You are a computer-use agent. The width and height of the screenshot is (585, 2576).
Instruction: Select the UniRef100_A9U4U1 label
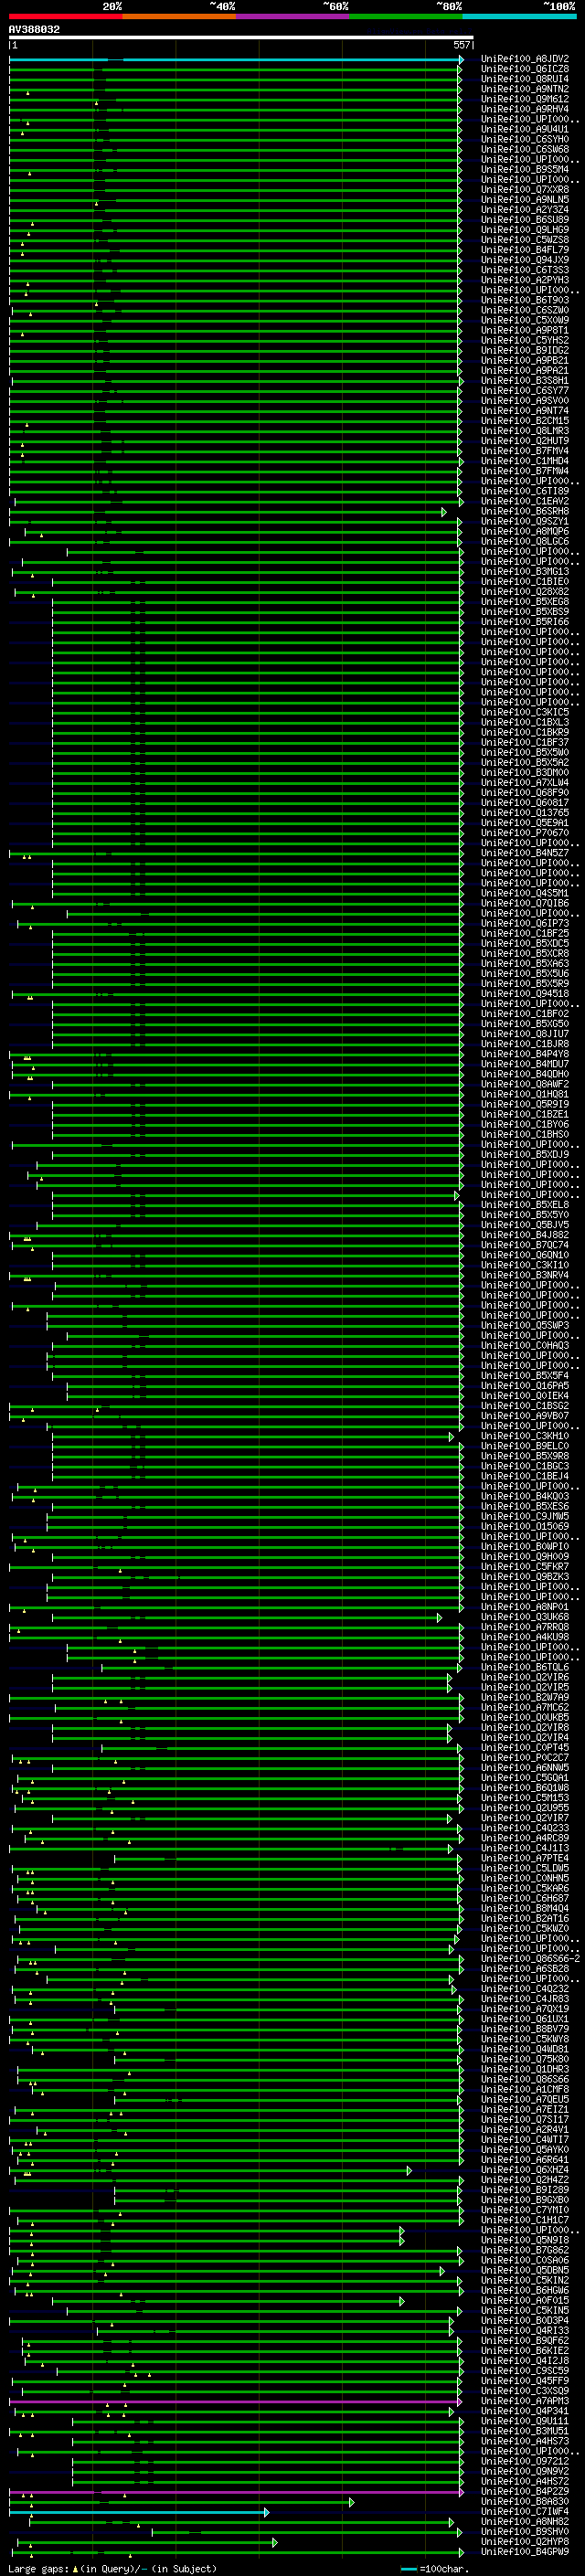coord(525,129)
